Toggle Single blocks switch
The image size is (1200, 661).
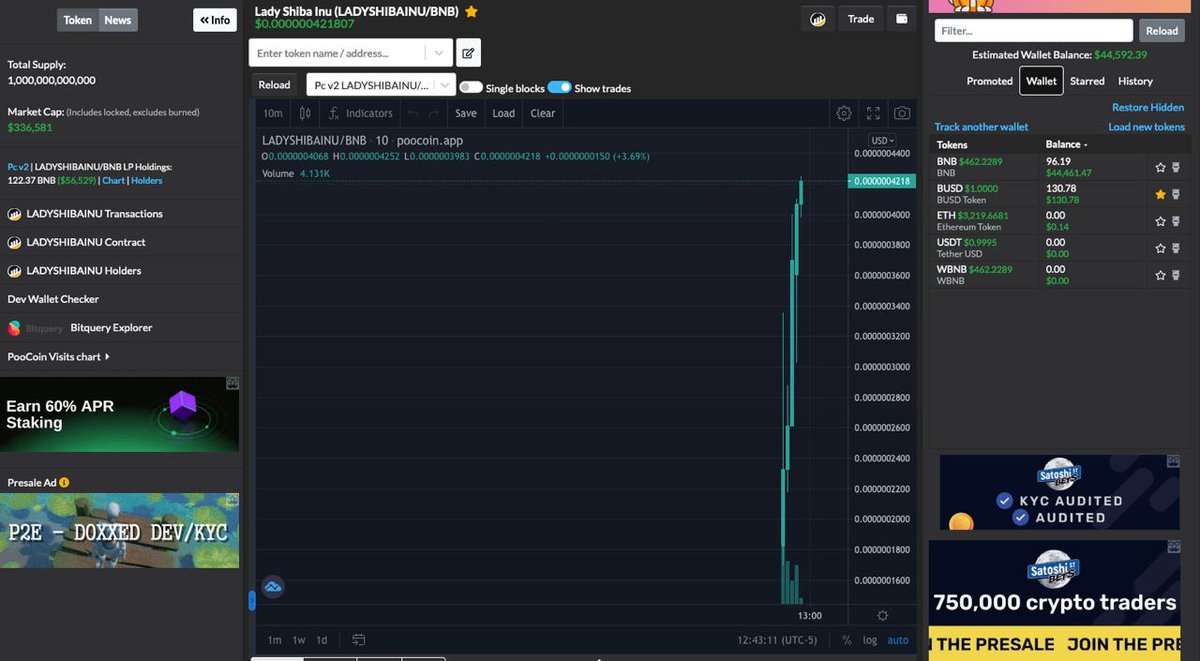[x=471, y=88]
